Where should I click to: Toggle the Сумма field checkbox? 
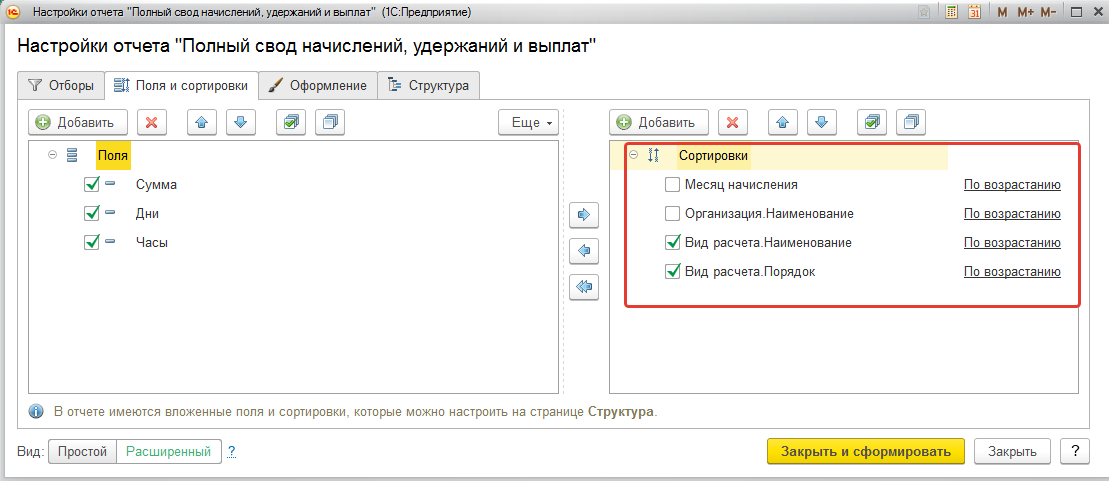click(91, 185)
